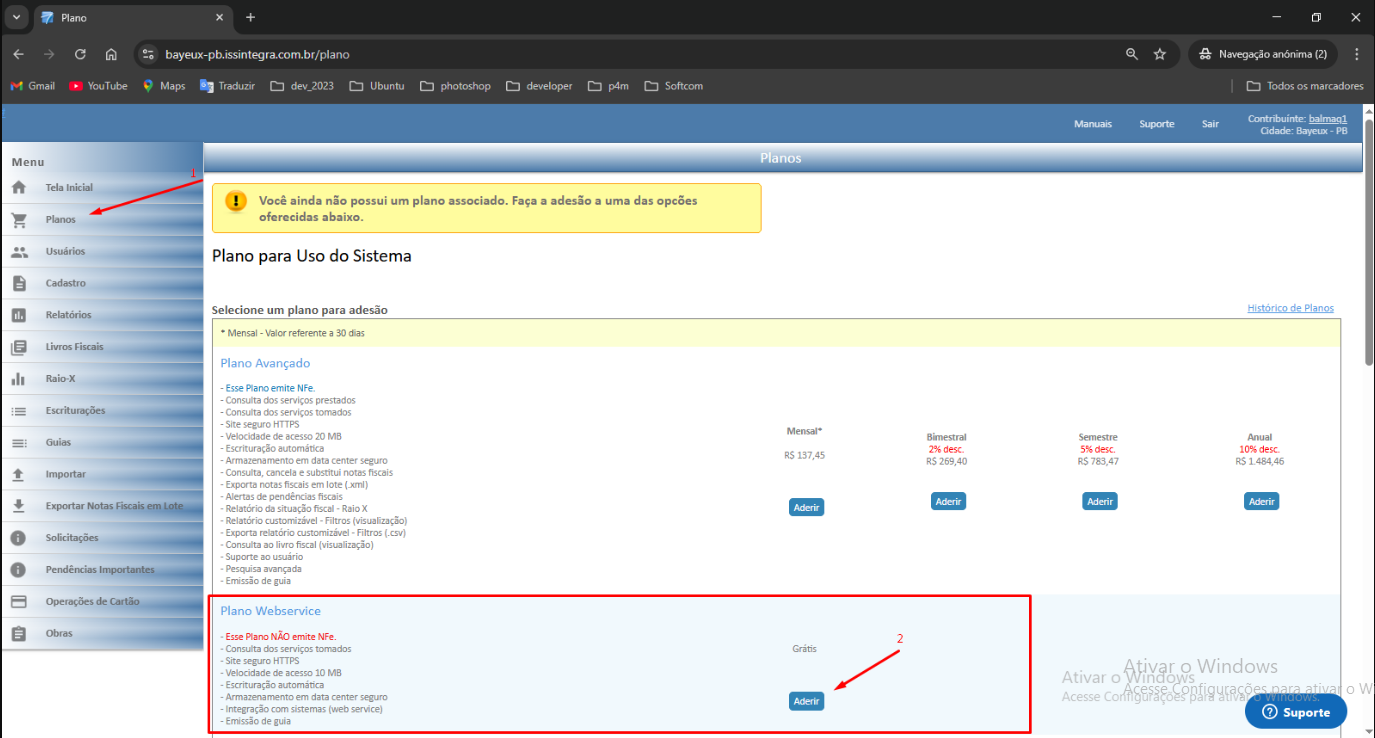Image resolution: width=1375 pixels, height=738 pixels.
Task: Click the Importar upload icon
Action: pos(18,473)
